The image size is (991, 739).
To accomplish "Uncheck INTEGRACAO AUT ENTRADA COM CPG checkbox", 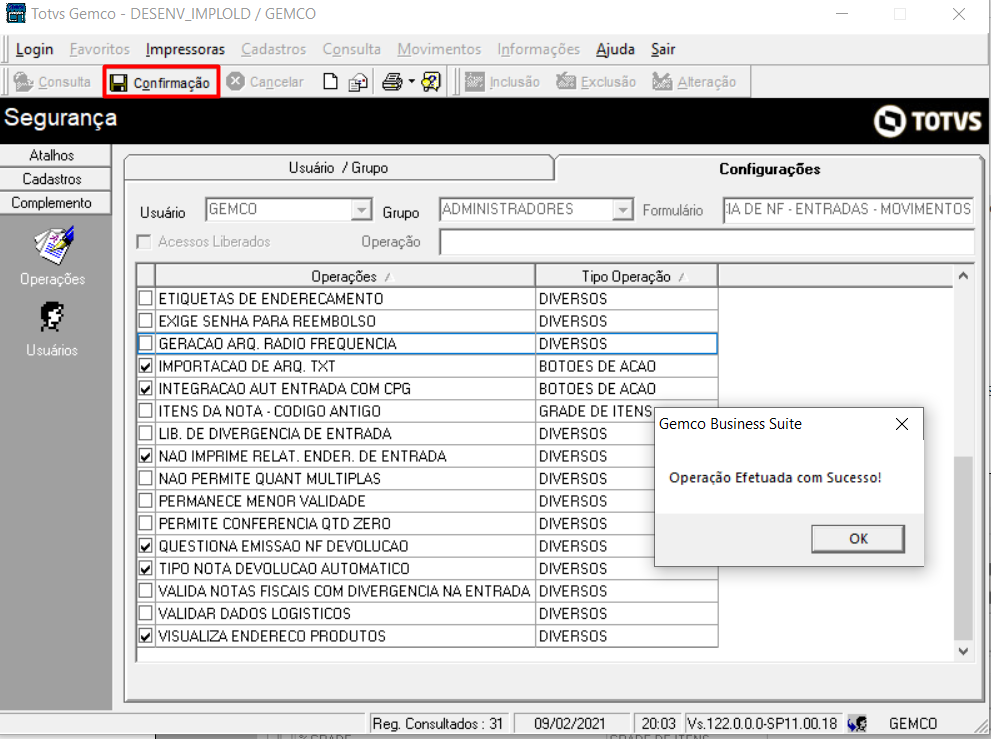I will (145, 389).
